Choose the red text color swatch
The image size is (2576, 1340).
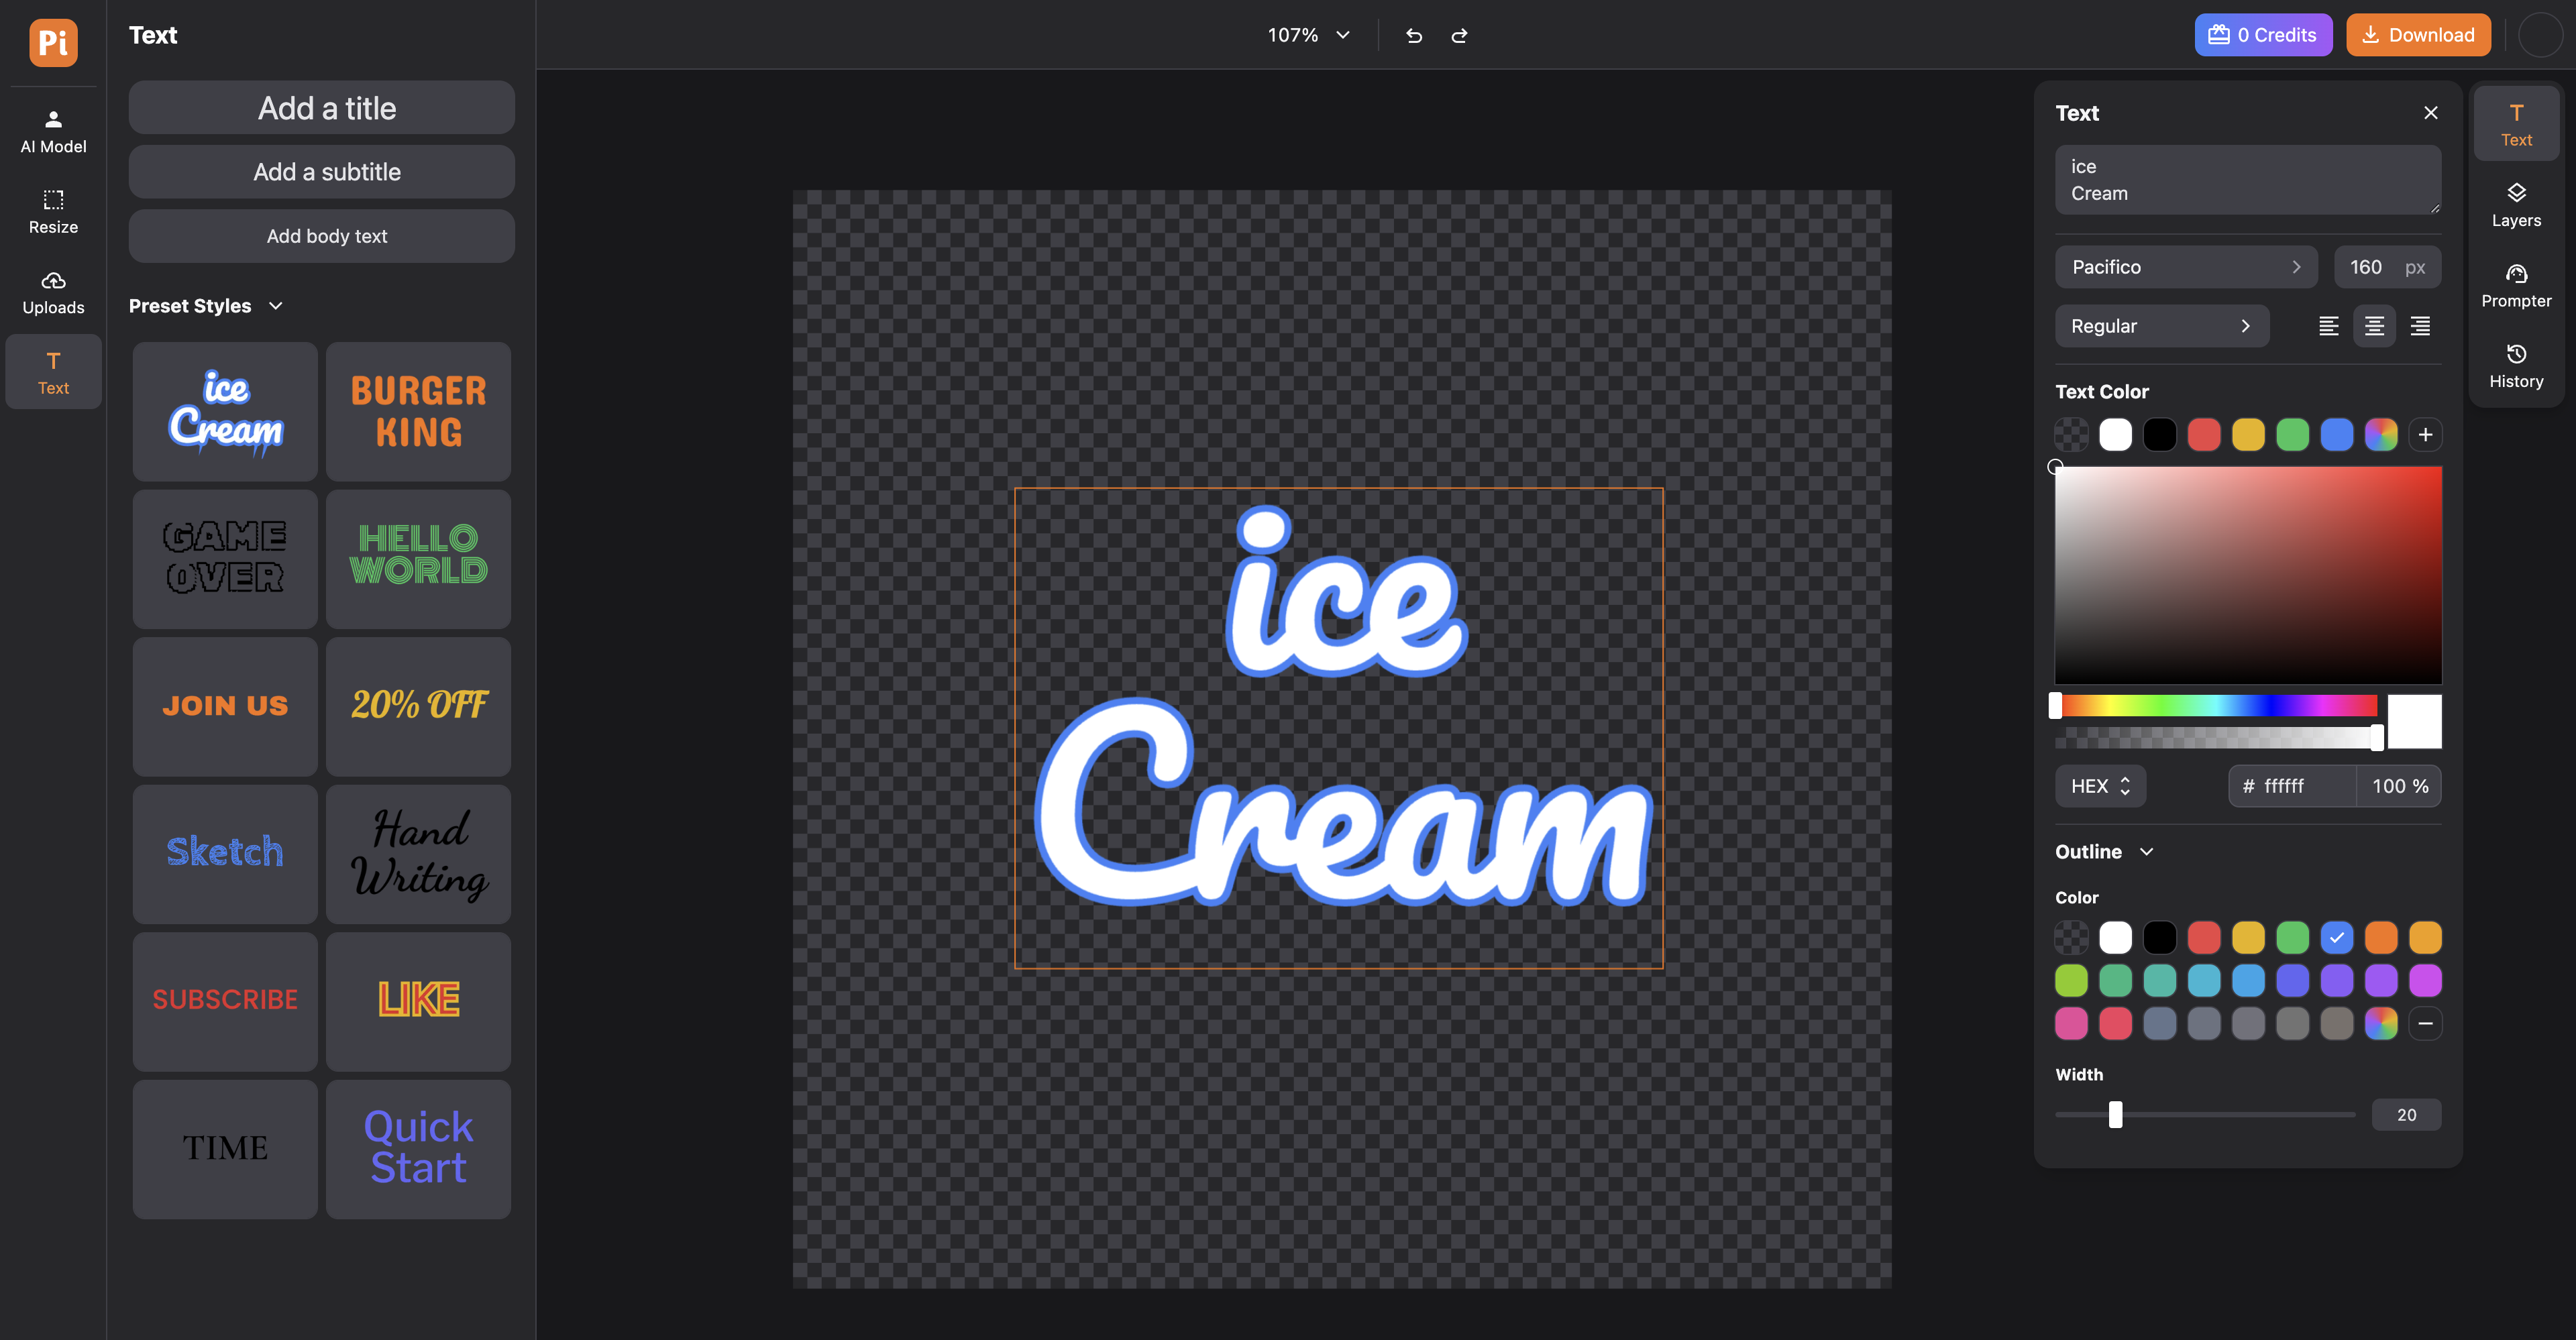pyautogui.click(x=2203, y=435)
